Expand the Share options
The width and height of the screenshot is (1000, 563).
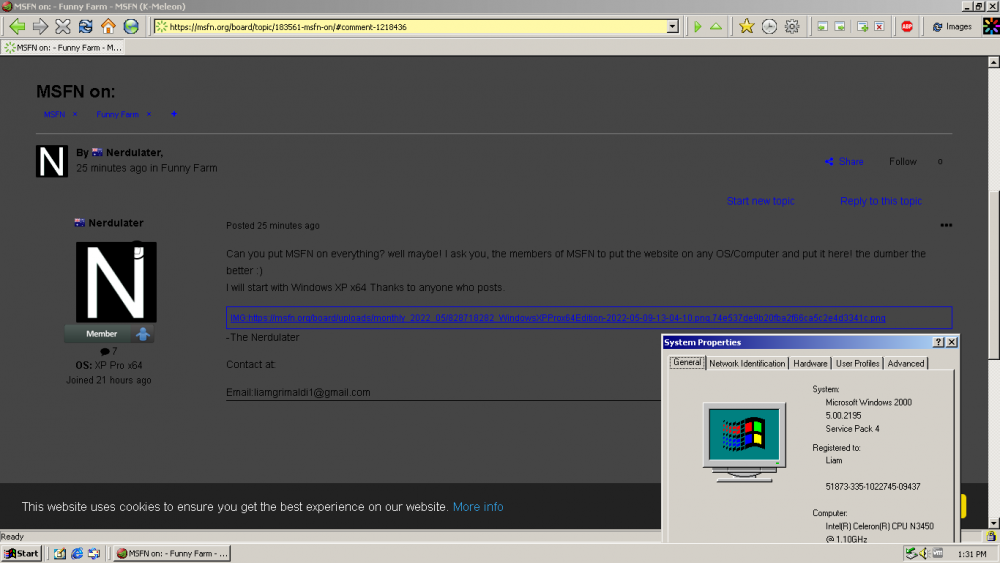click(844, 162)
